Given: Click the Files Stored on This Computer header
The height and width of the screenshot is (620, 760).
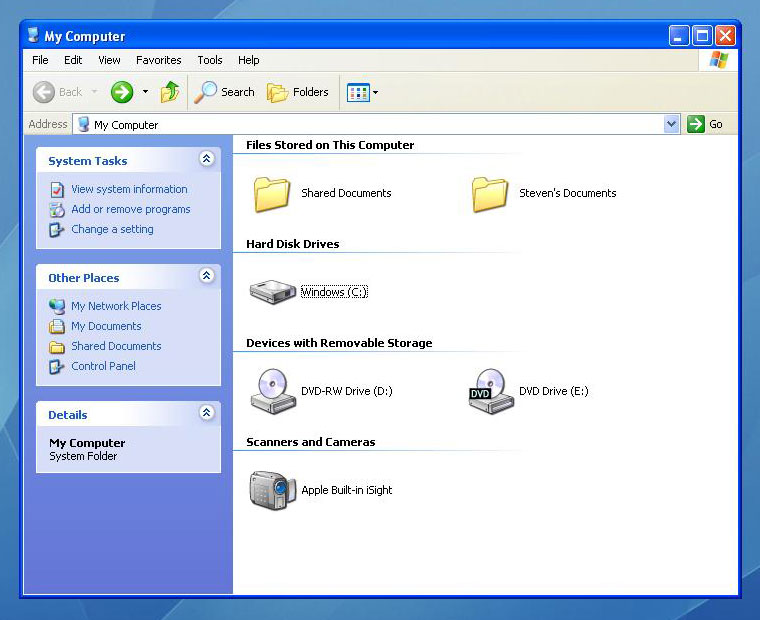Looking at the screenshot, I should point(330,145).
